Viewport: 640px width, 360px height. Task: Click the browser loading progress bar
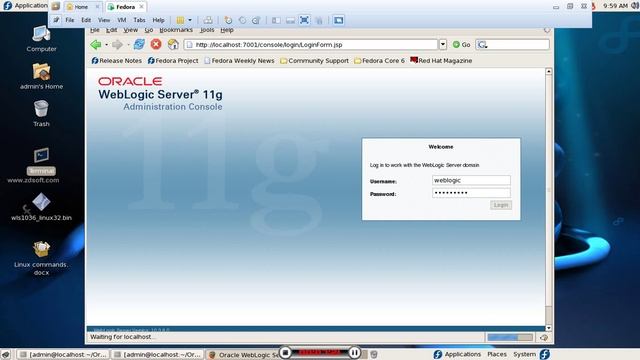510,337
